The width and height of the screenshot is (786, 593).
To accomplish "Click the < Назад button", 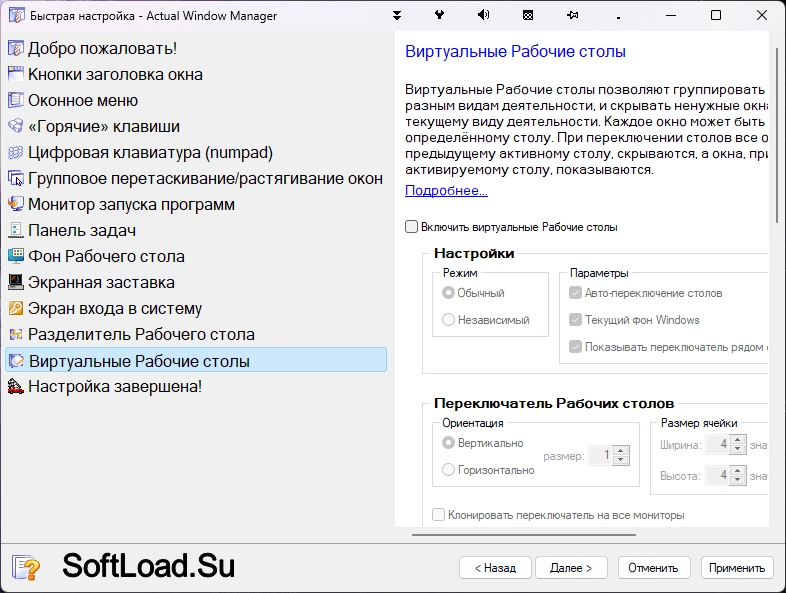I will [495, 568].
